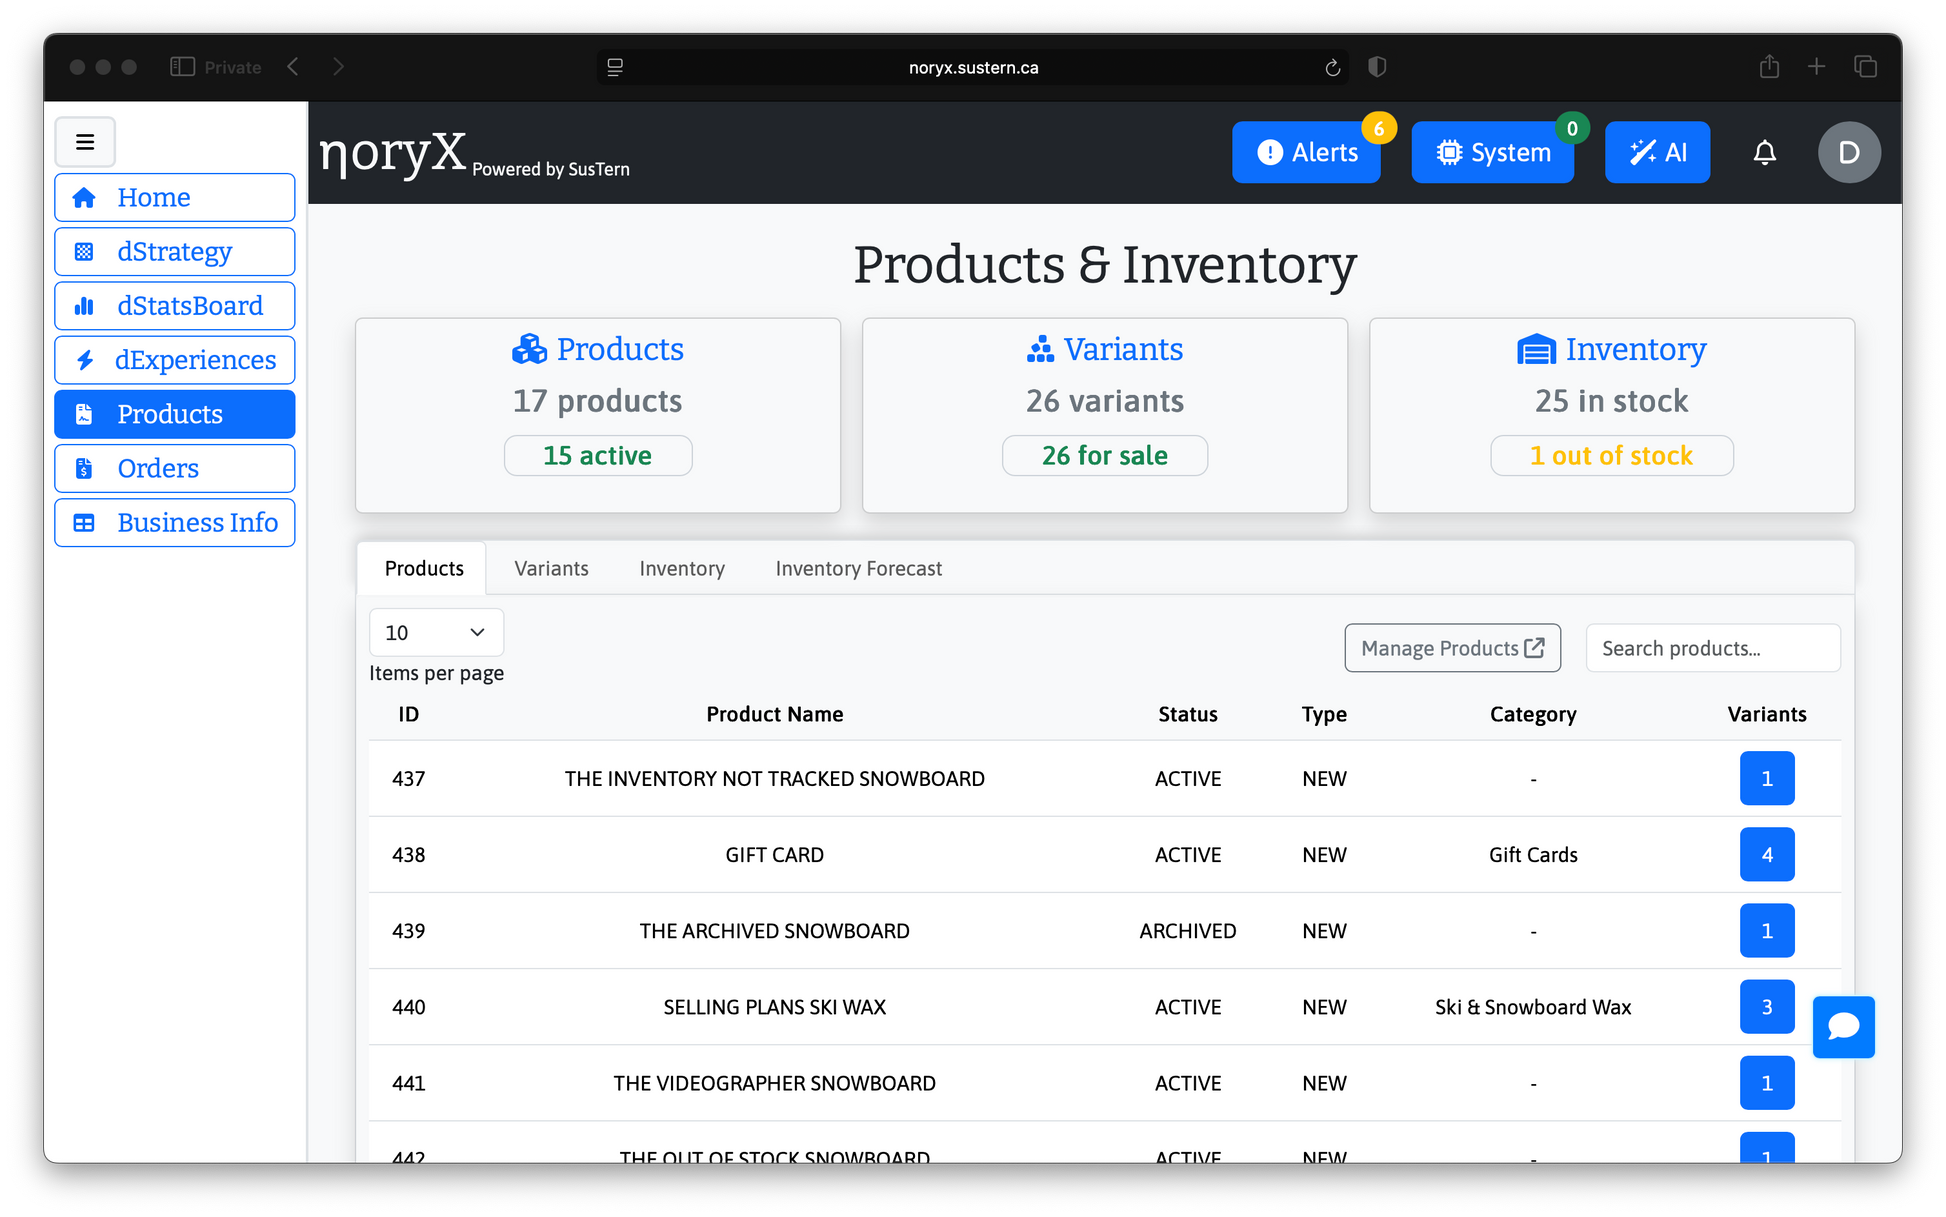
Task: Switch to the Variants tab
Action: (x=551, y=568)
